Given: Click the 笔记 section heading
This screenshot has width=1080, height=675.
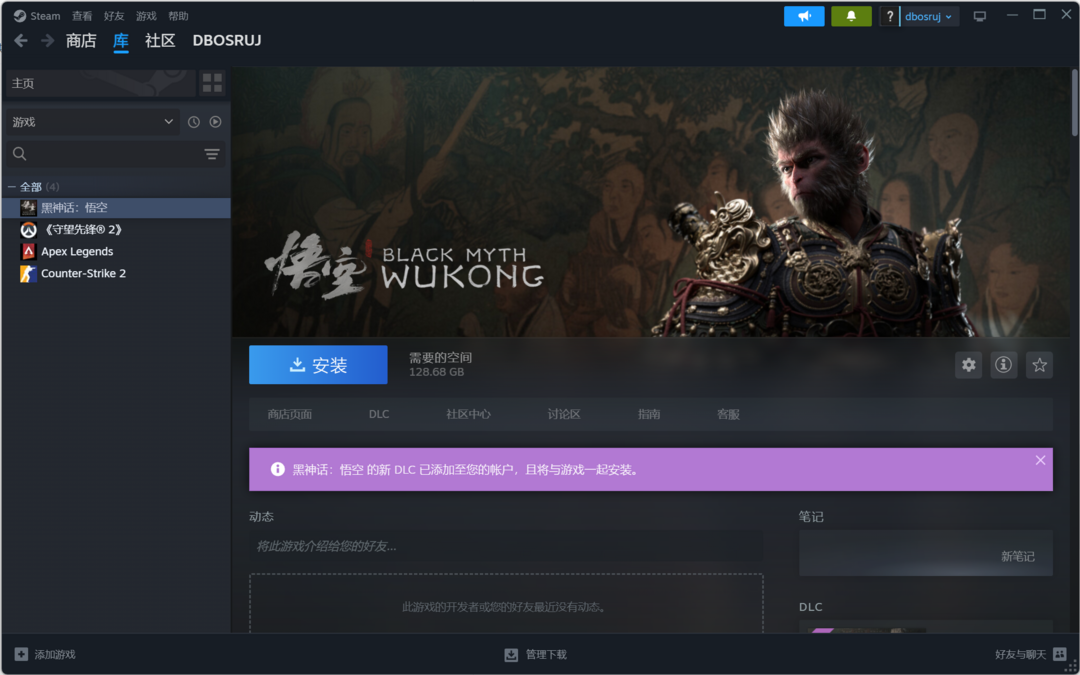Looking at the screenshot, I should coord(811,517).
